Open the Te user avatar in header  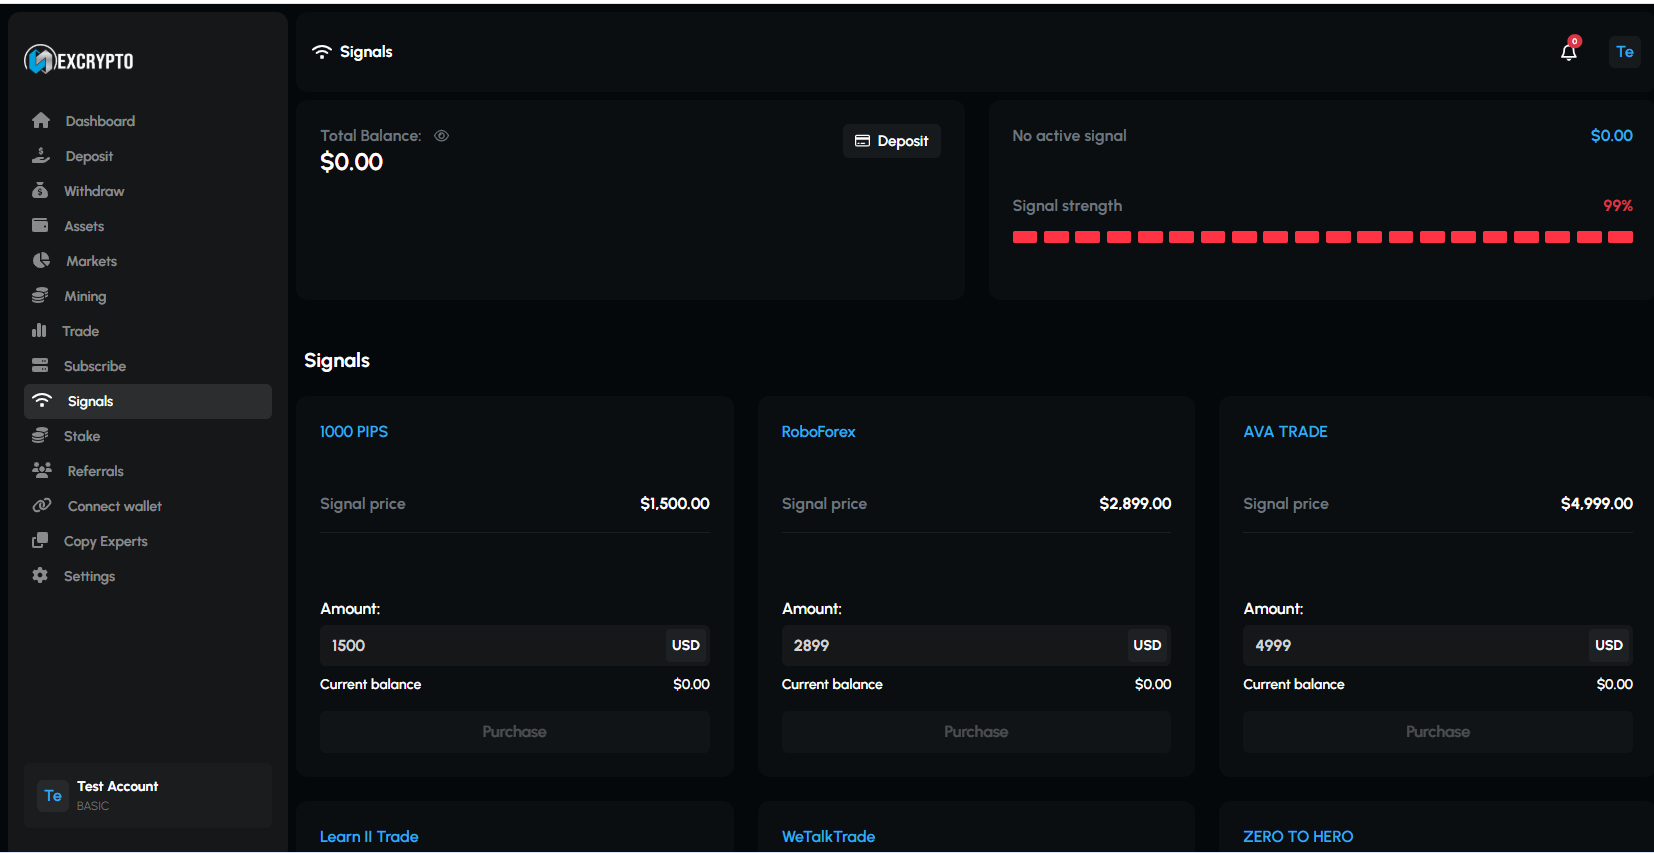point(1625,51)
